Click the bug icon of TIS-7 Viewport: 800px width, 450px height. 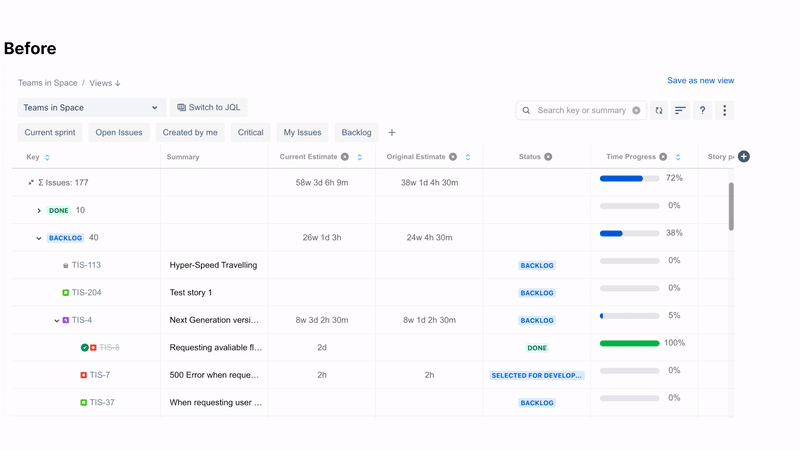point(84,375)
